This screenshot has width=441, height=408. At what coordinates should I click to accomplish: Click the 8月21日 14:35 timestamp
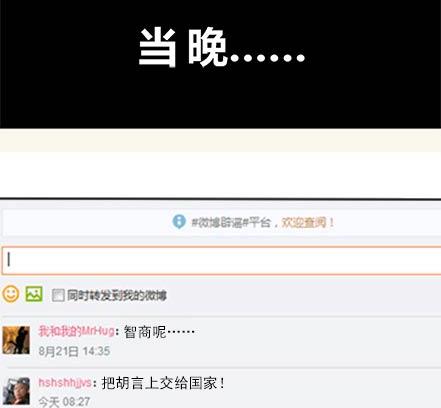click(x=74, y=351)
